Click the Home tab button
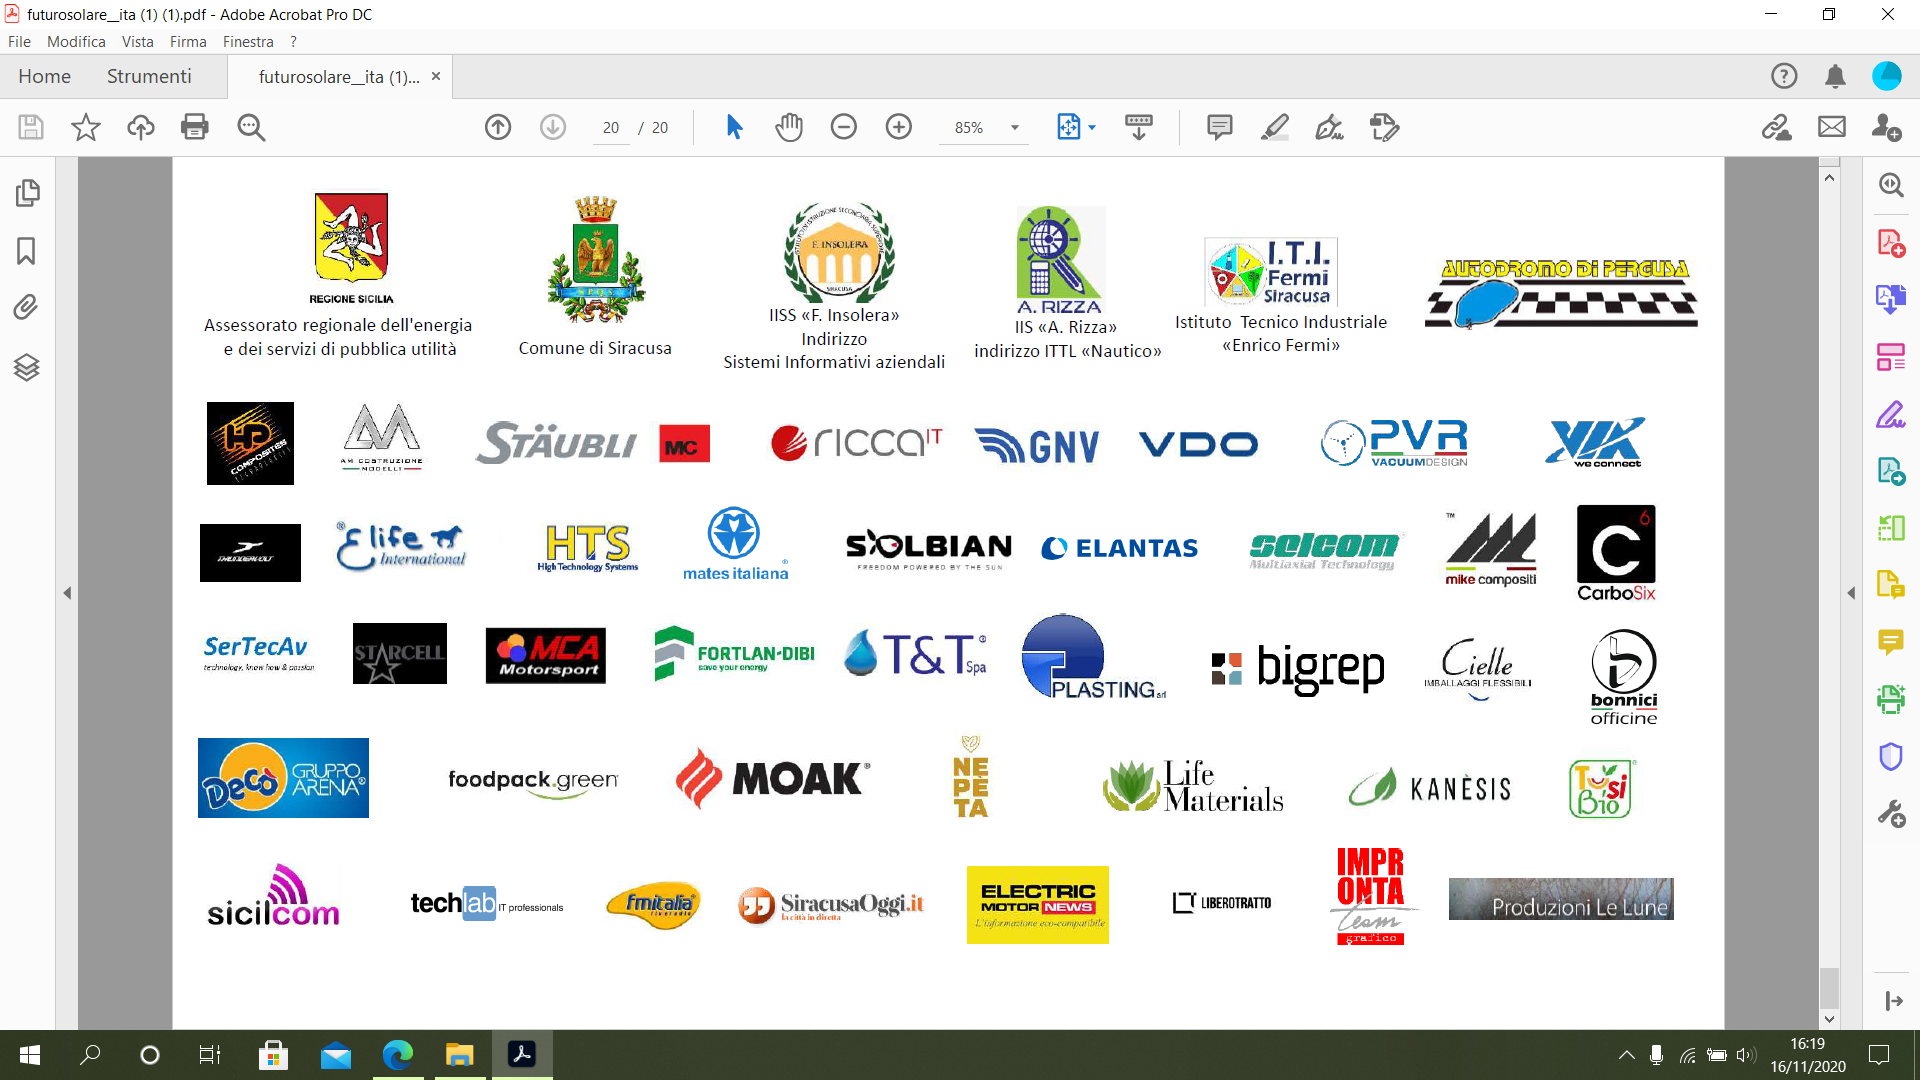Screen dimensions: 1920x1080 coord(44,77)
